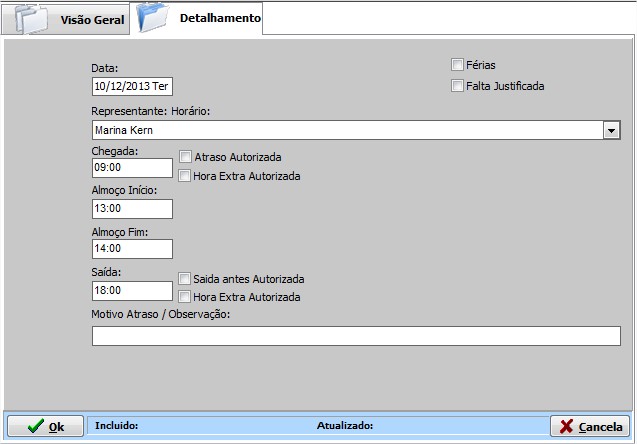The height and width of the screenshot is (444, 637).
Task: Enable Hora Extra Autorizada beside Saída
Action: coord(185,297)
